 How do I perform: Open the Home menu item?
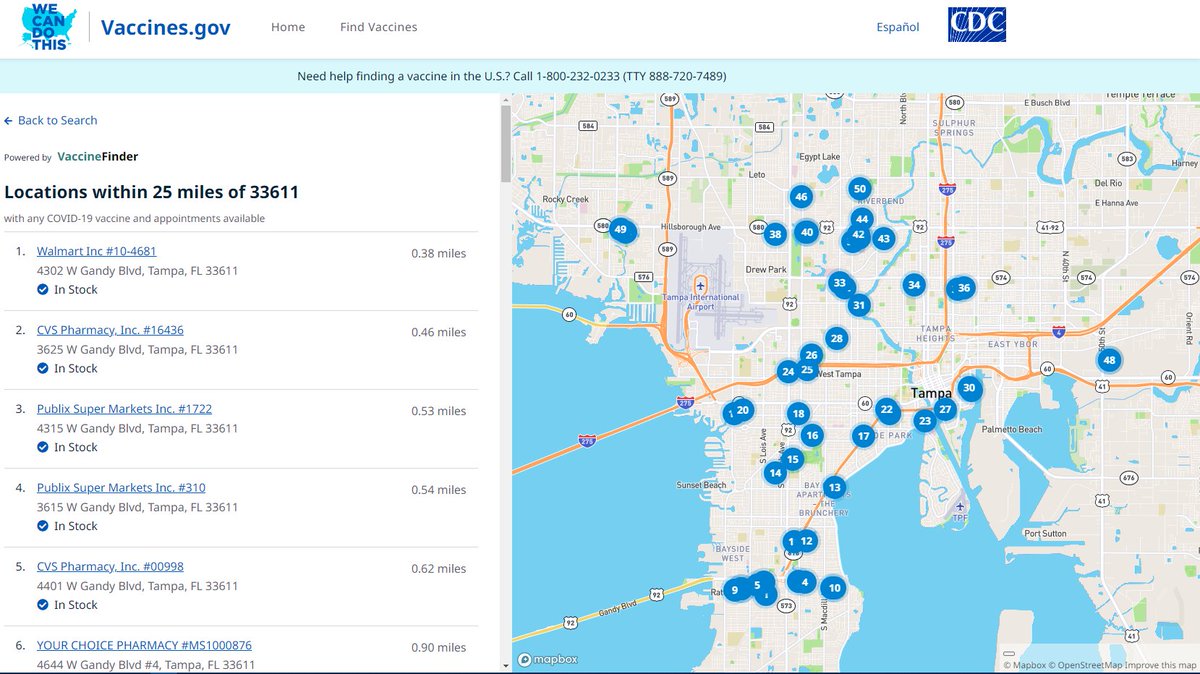point(288,27)
